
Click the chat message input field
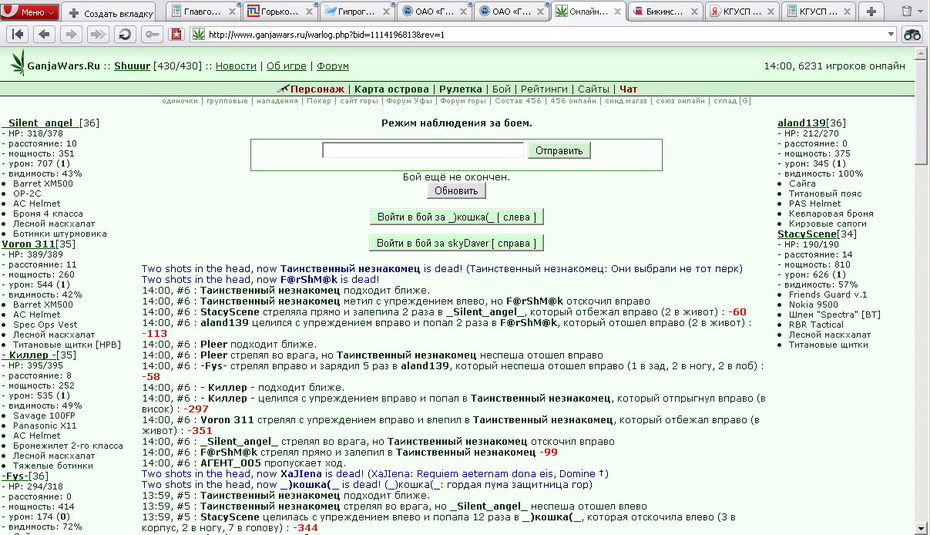423,150
